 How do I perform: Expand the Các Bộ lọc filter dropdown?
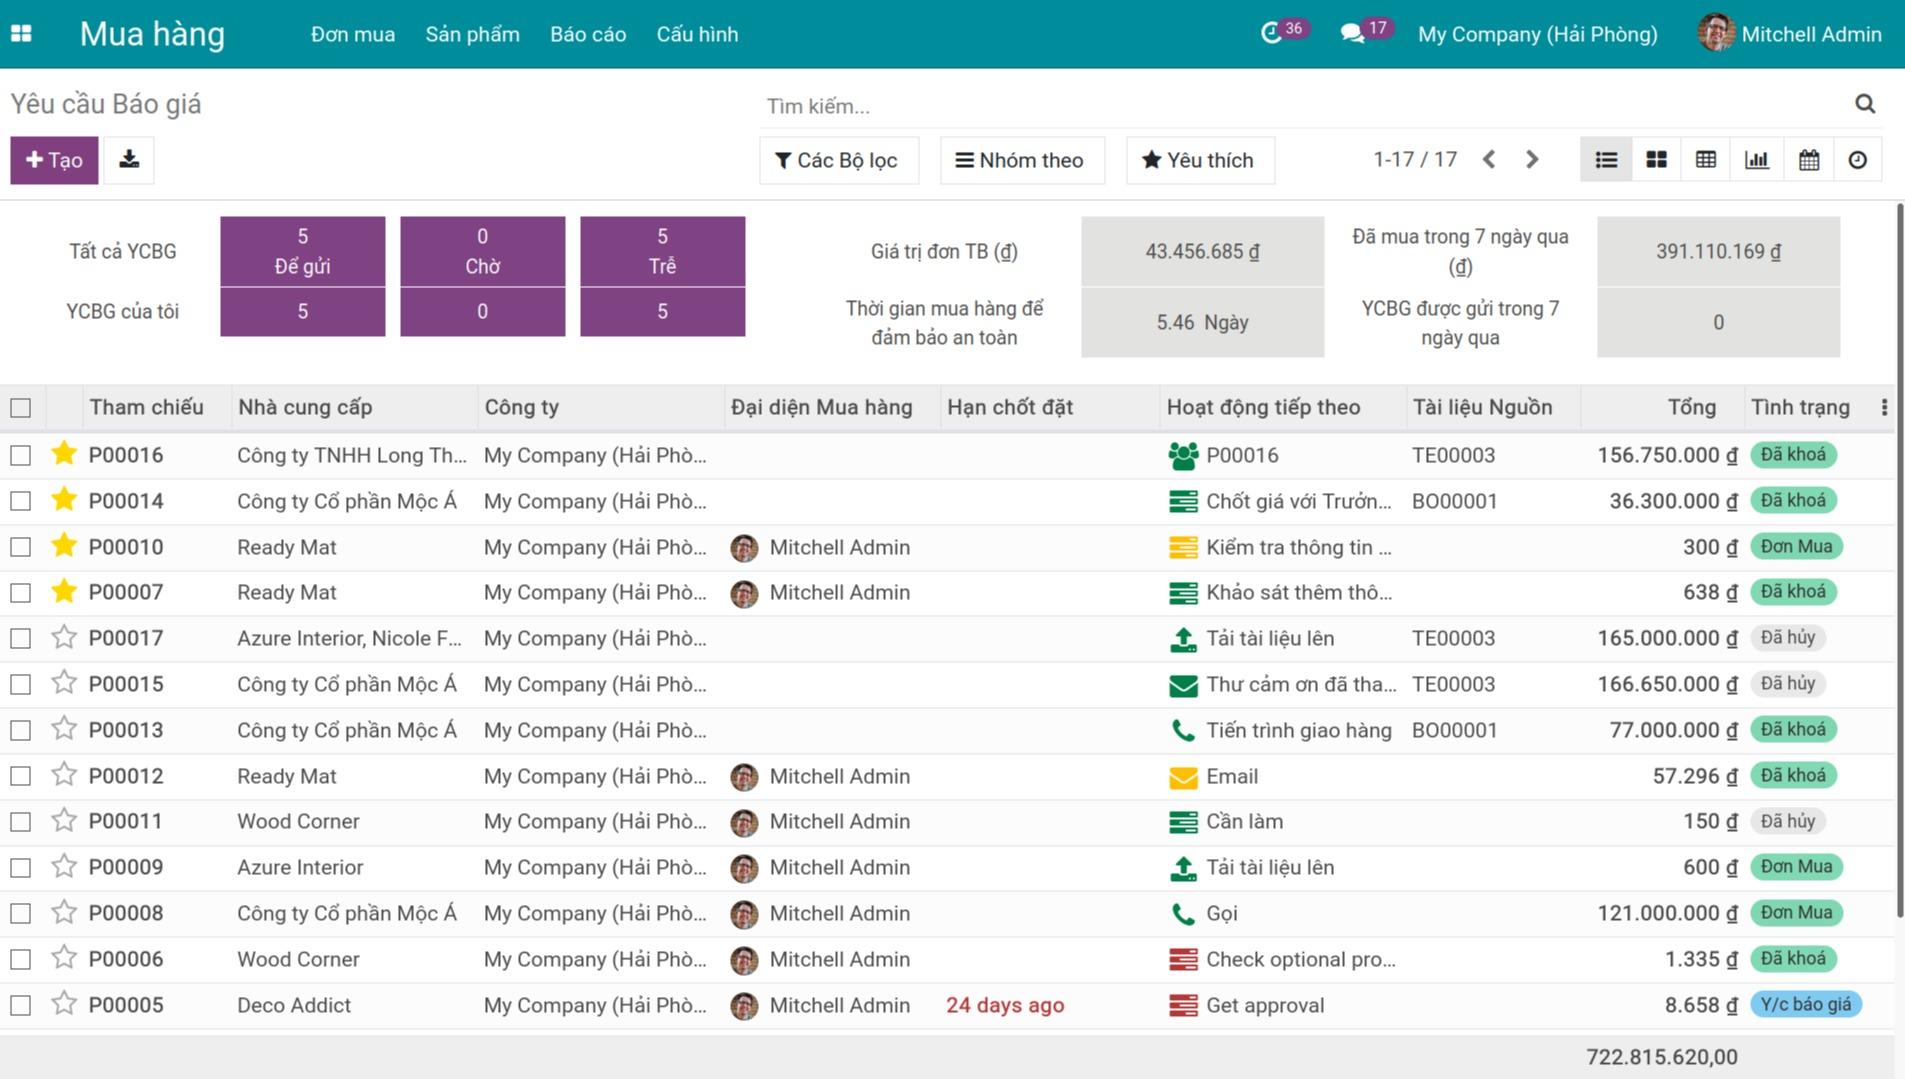[x=838, y=160]
